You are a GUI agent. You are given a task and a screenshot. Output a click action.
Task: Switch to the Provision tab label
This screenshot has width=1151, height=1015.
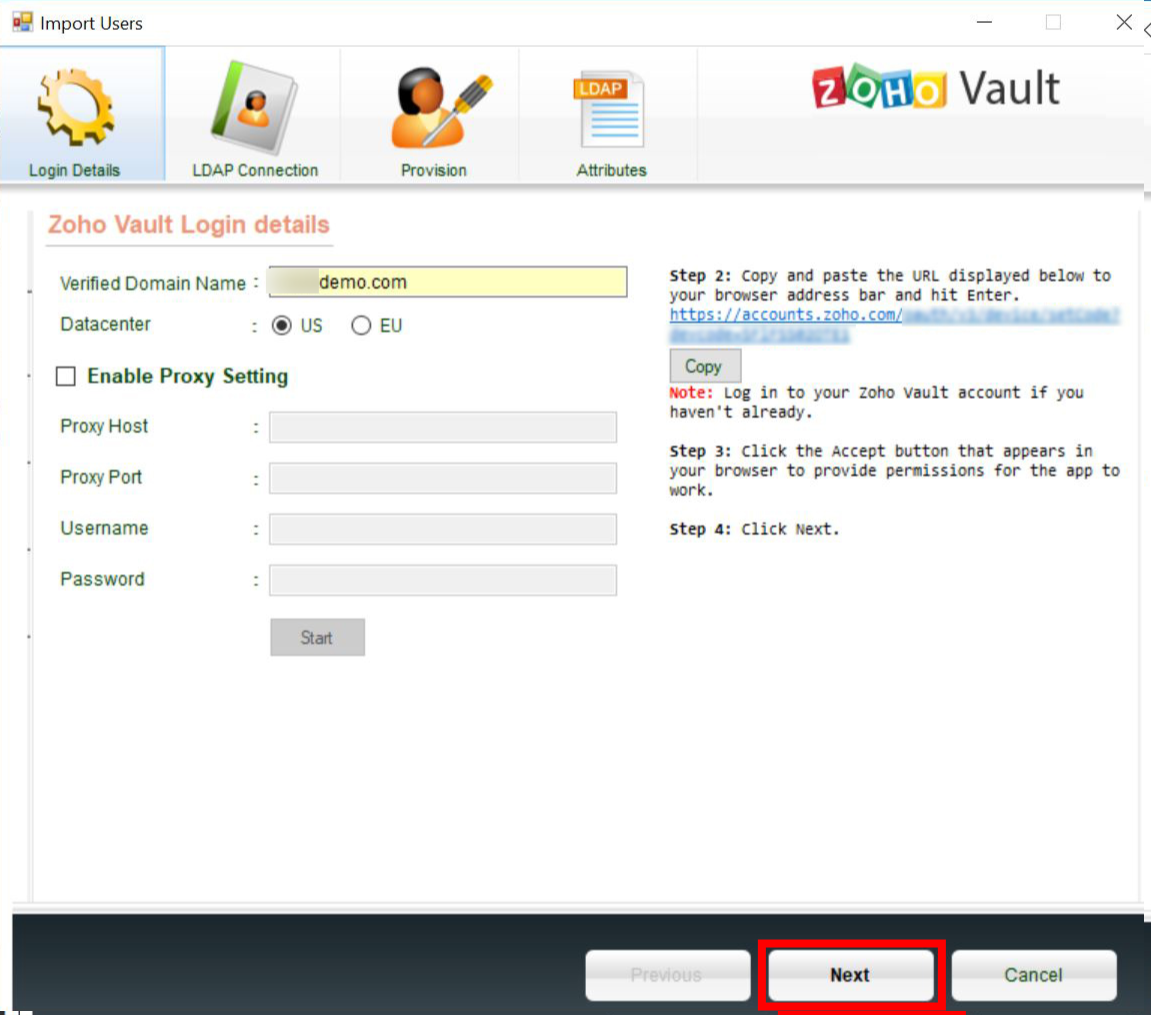(433, 170)
